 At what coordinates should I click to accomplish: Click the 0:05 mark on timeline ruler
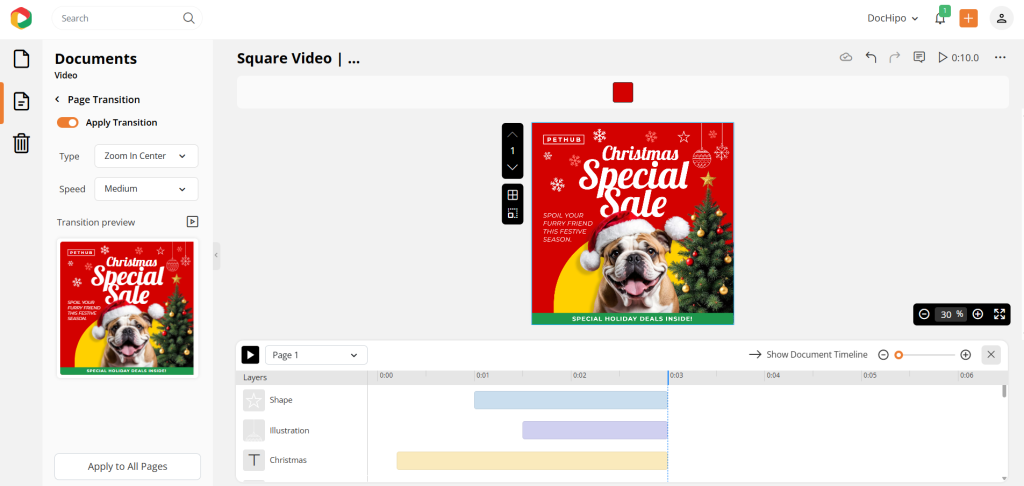(869, 376)
